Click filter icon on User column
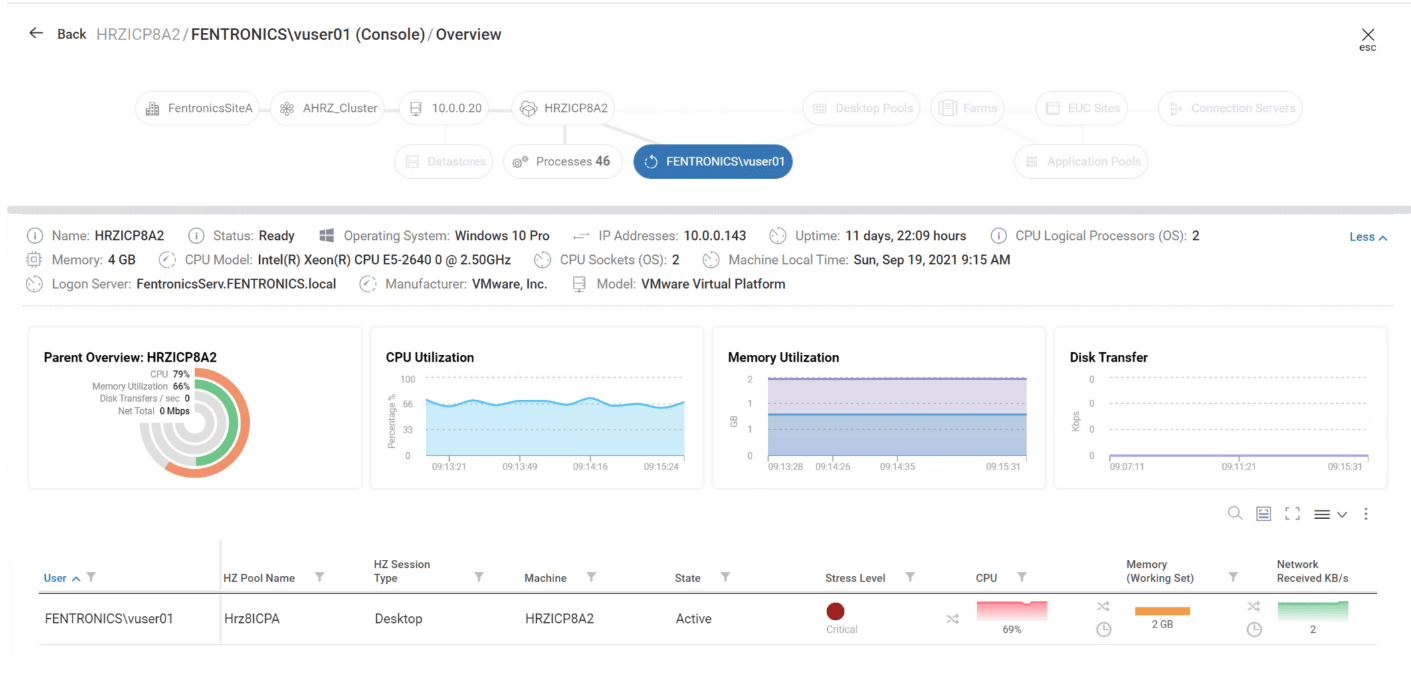The image size is (1411, 673). point(91,577)
